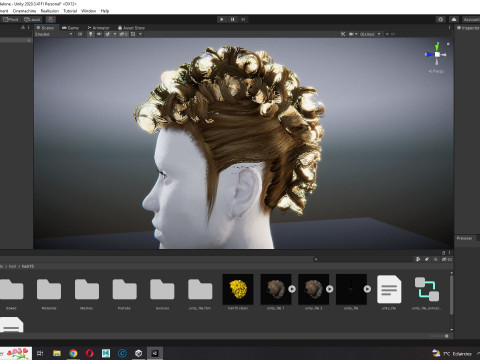Open the Prefabs folder
This screenshot has width=480, height=360.
(124, 289)
